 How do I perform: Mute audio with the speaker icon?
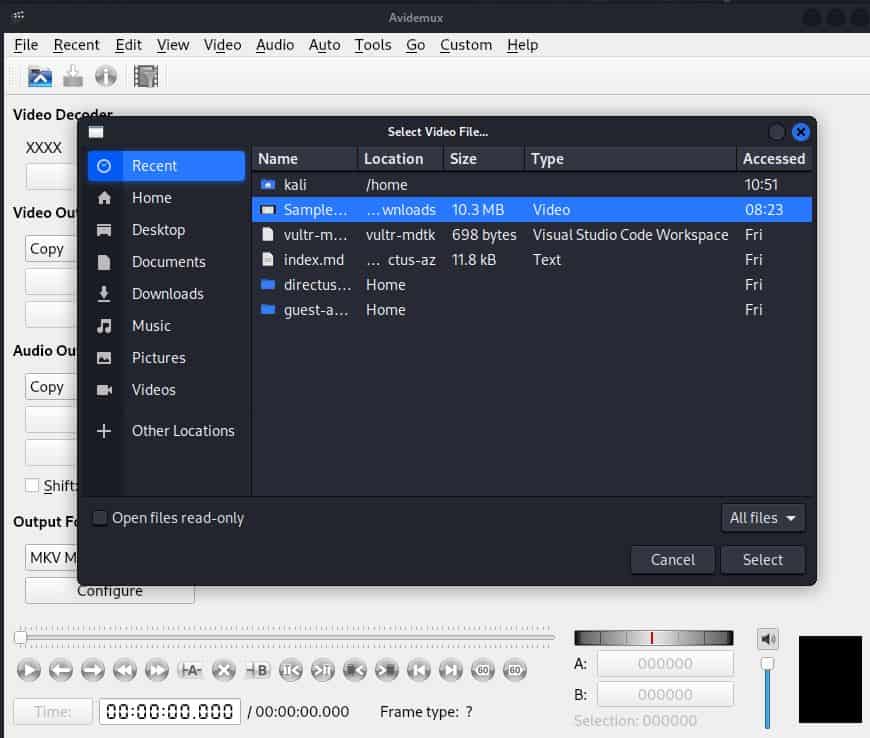point(767,638)
